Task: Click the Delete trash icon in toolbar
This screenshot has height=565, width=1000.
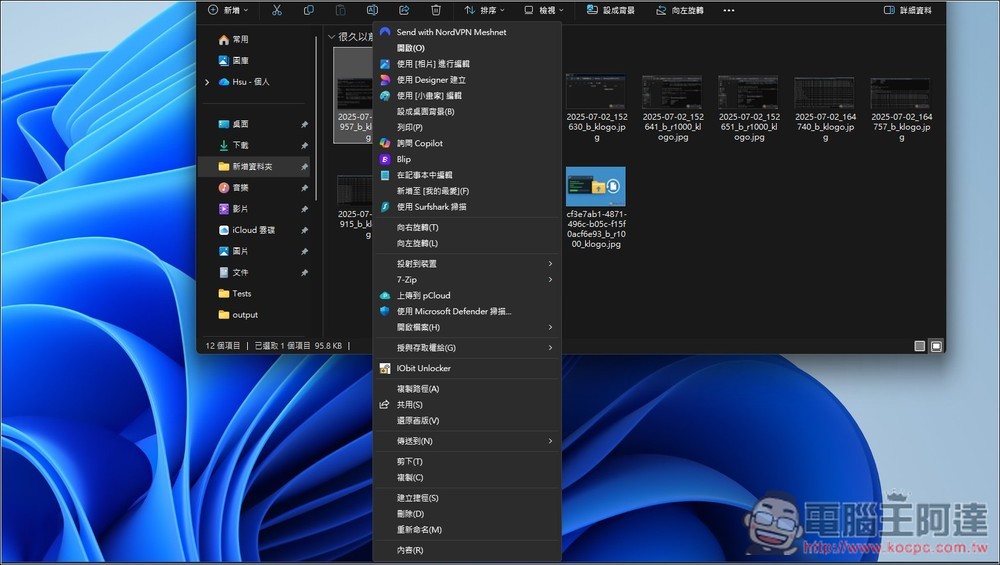Action: click(436, 10)
